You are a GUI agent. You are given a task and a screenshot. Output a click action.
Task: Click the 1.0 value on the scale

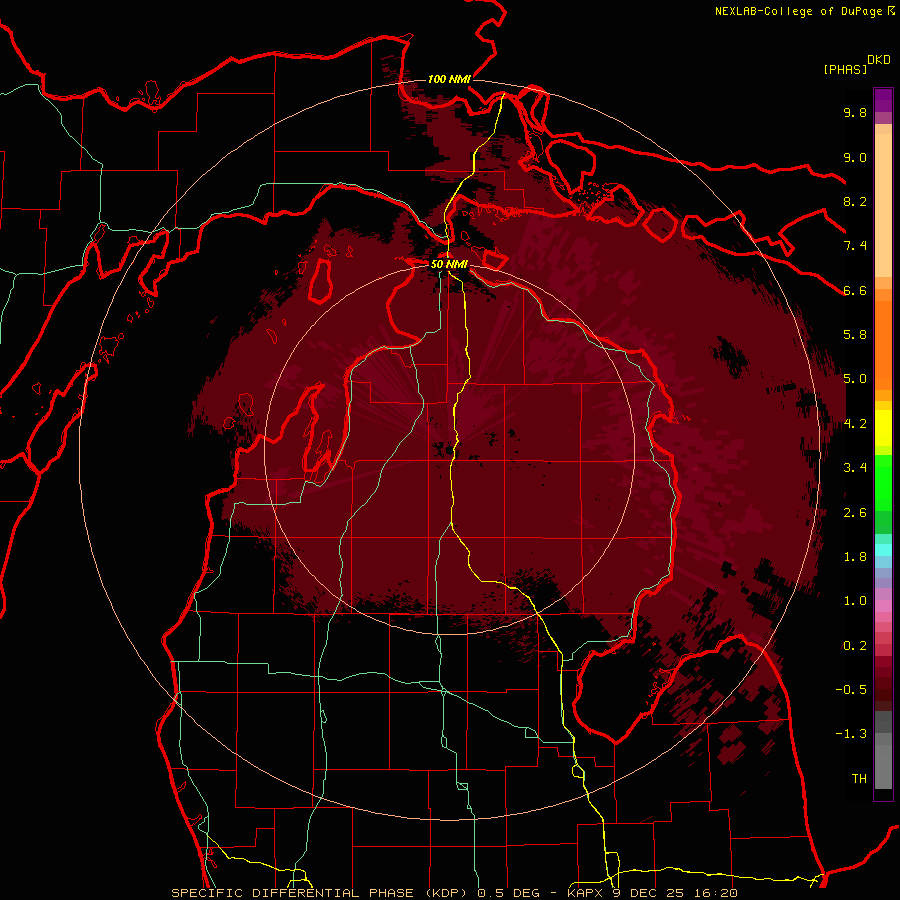pyautogui.click(x=855, y=601)
